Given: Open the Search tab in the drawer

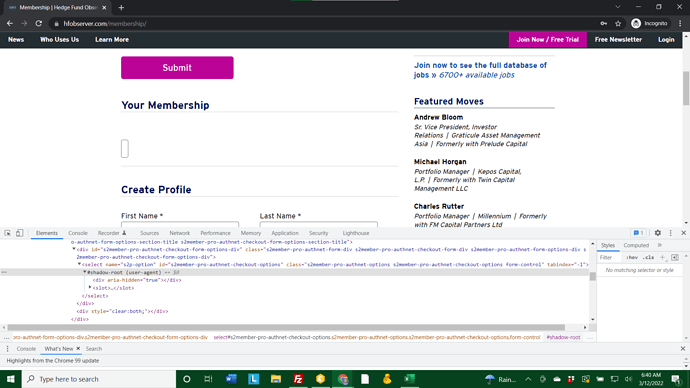Looking at the screenshot, I should [94, 349].
